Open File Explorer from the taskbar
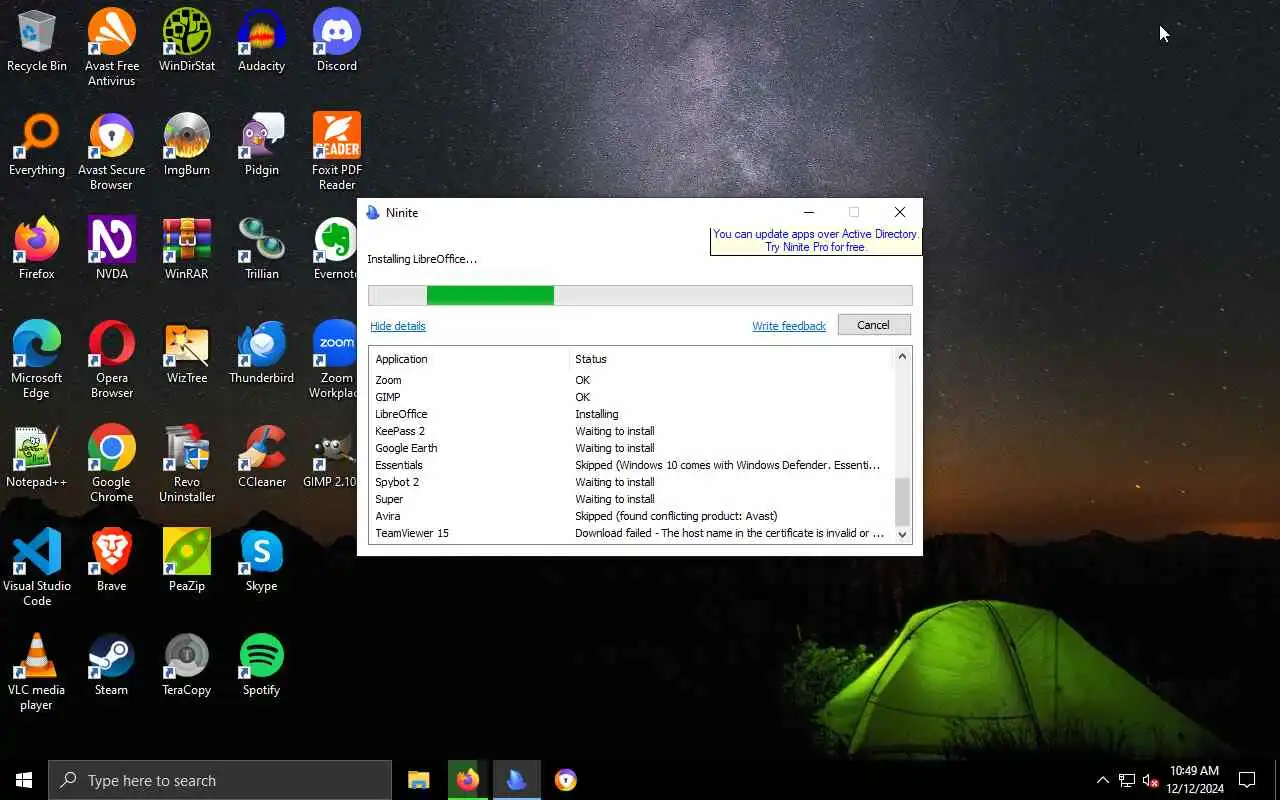The image size is (1280, 800). [419, 780]
